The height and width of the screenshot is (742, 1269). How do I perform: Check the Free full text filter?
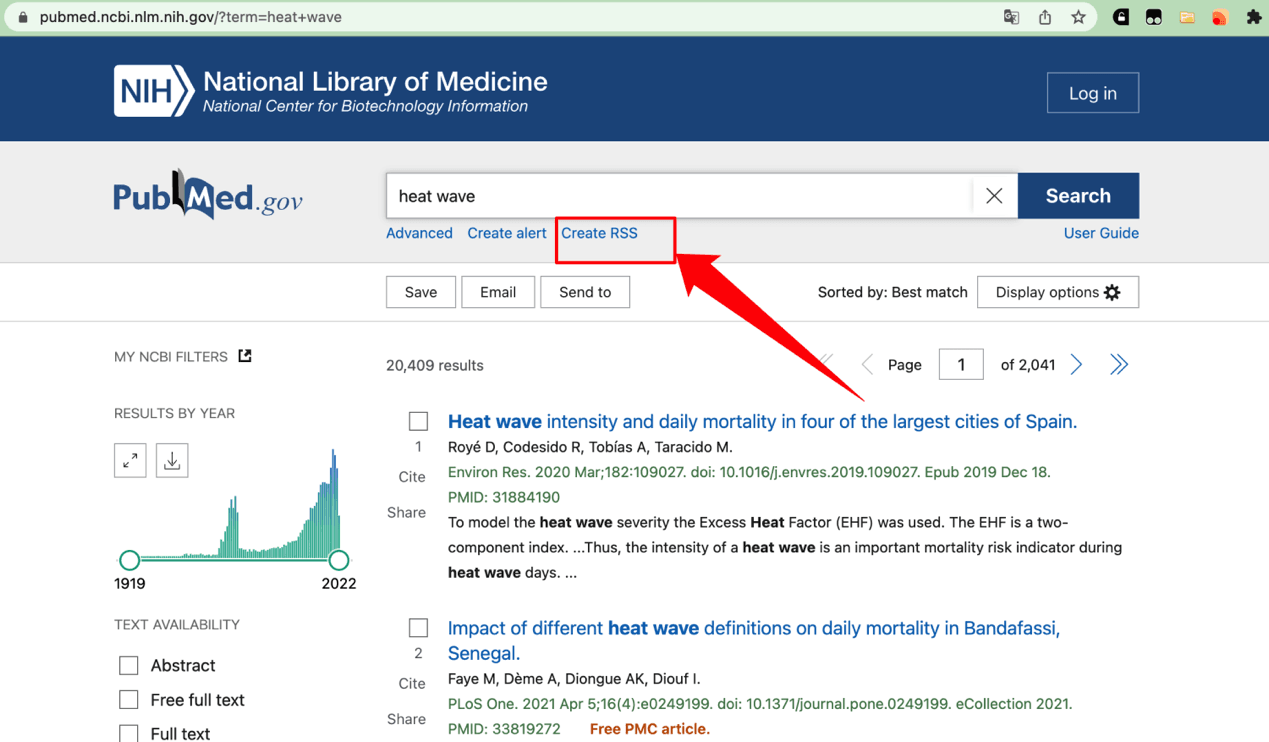pos(128,699)
